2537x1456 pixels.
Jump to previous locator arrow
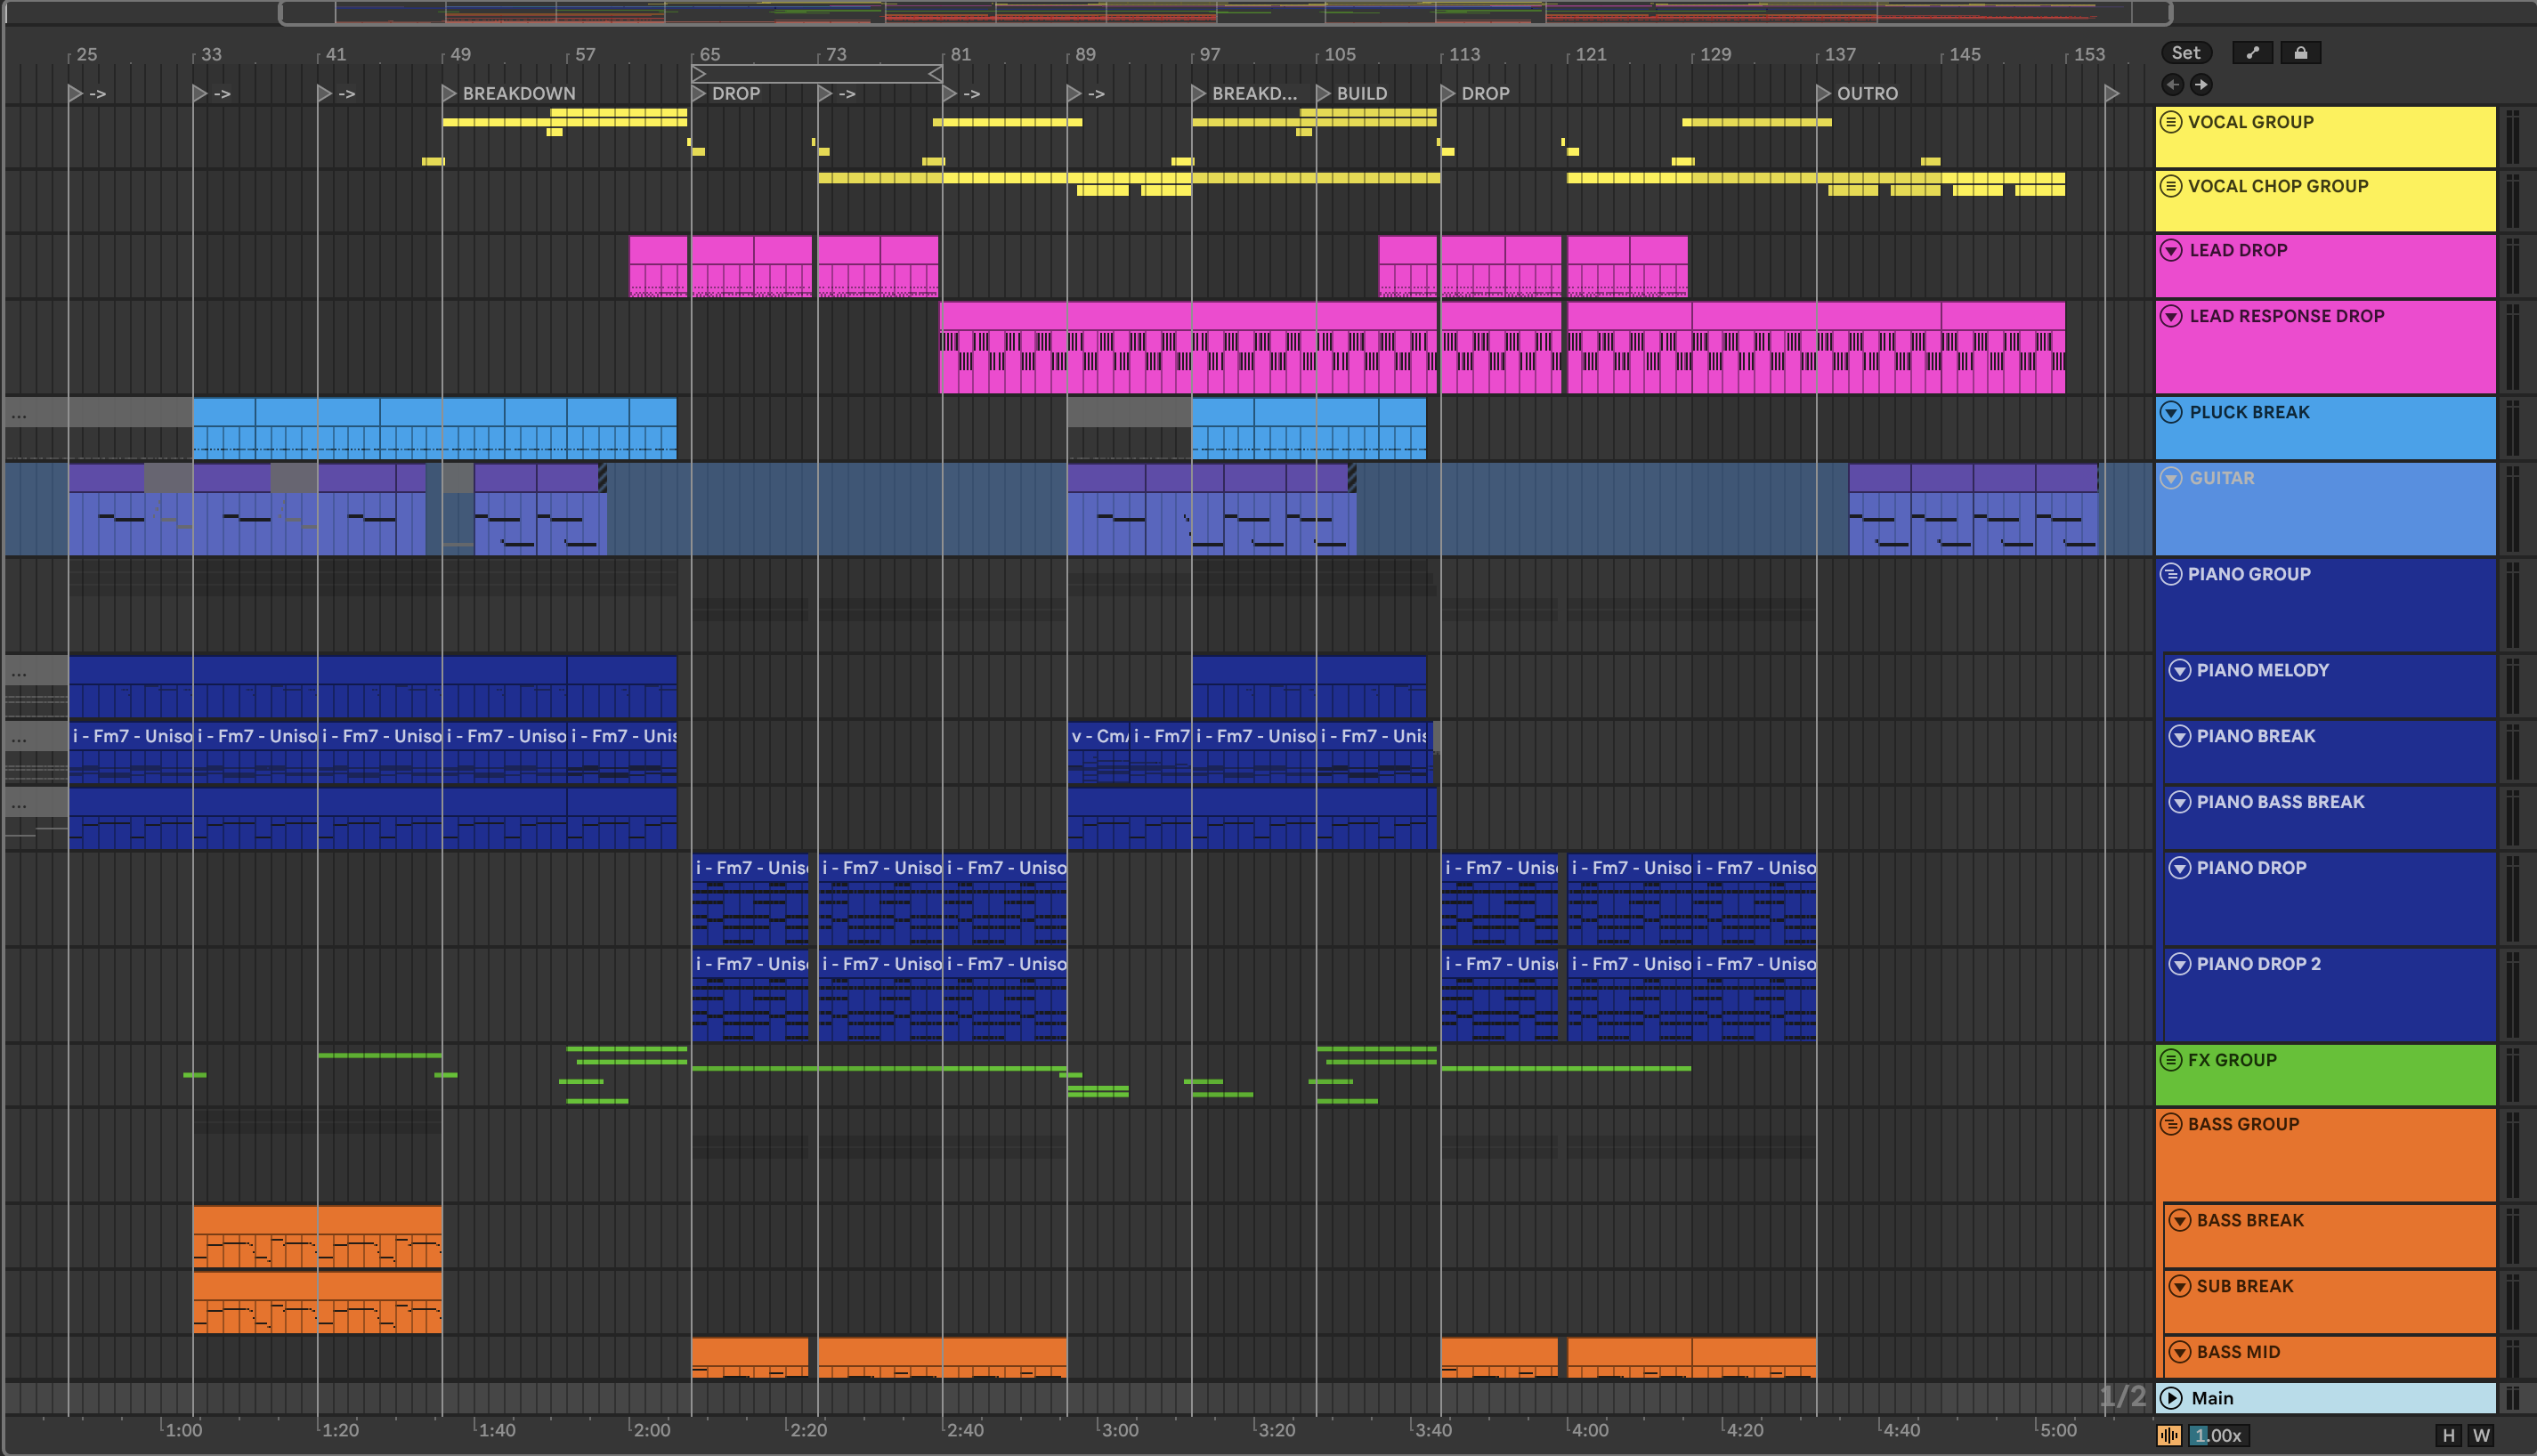[2172, 85]
